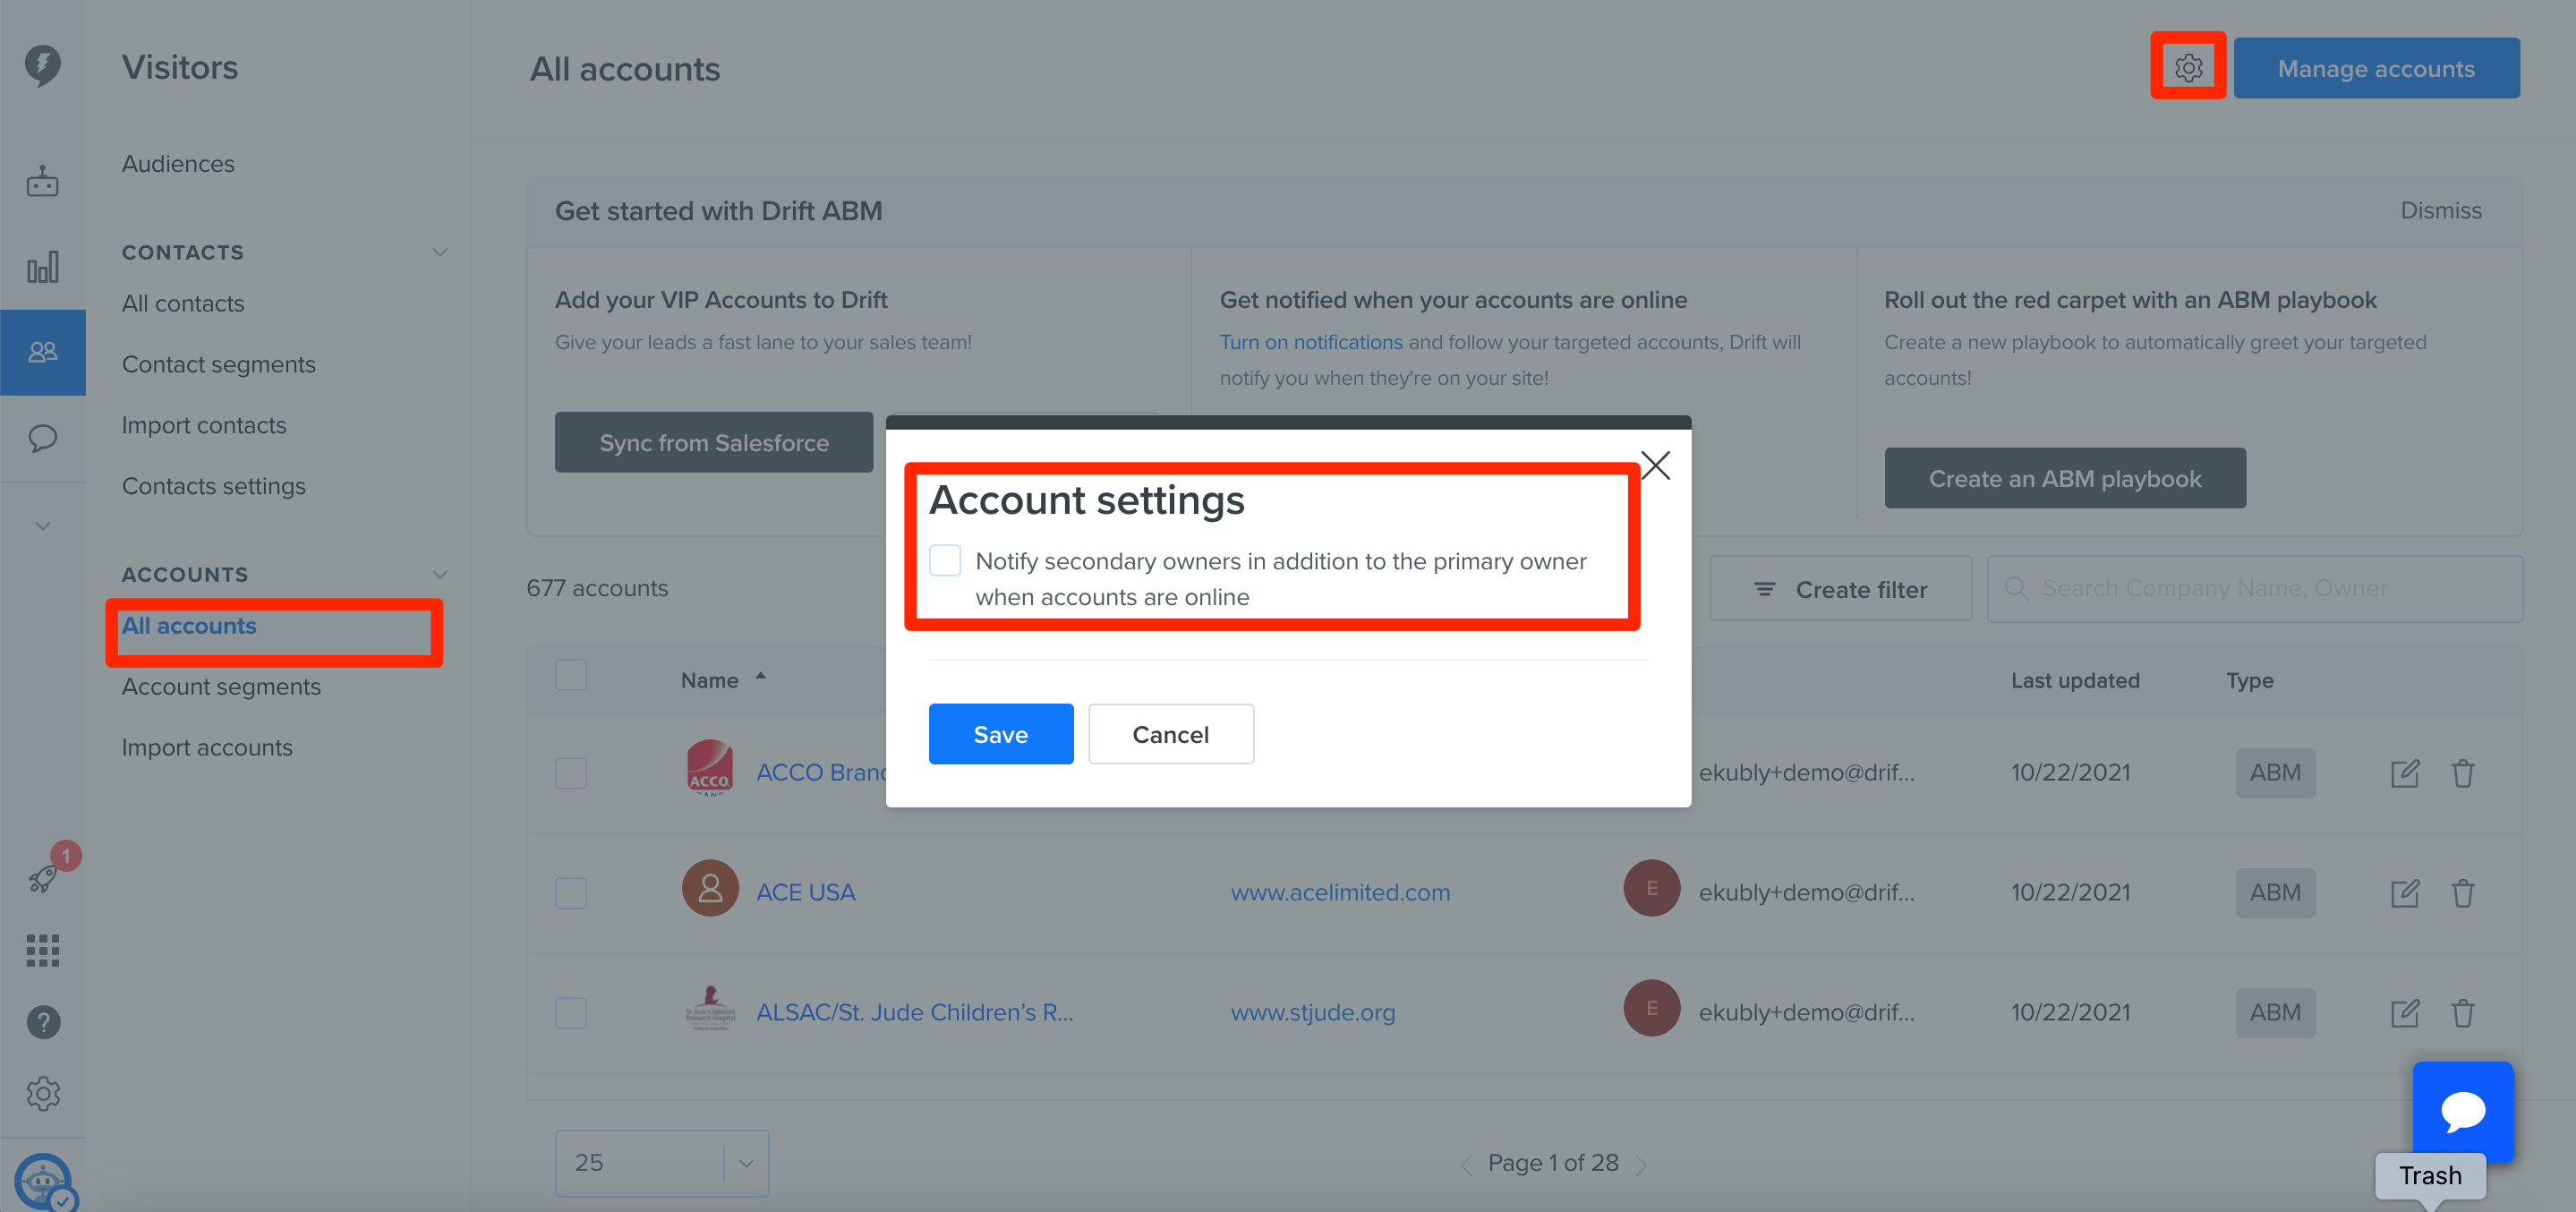Viewport: 2576px width, 1212px height.
Task: Click the Create filter button
Action: click(x=1840, y=589)
